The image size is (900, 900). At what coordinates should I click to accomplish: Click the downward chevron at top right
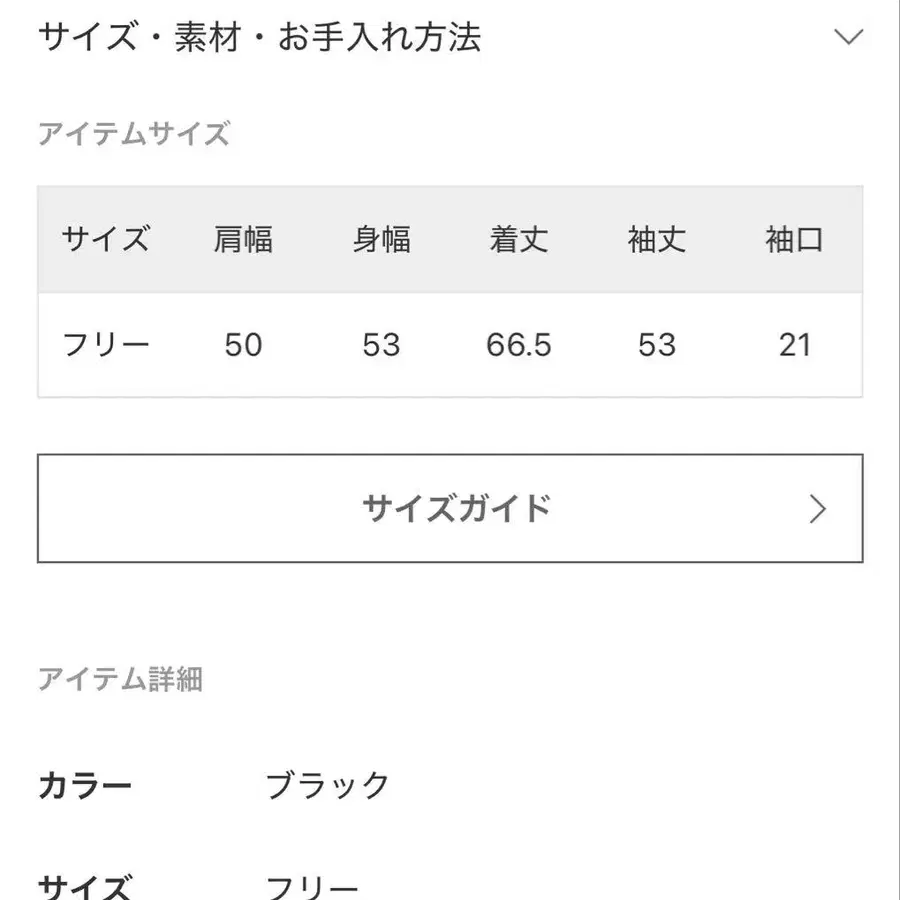click(x=850, y=37)
